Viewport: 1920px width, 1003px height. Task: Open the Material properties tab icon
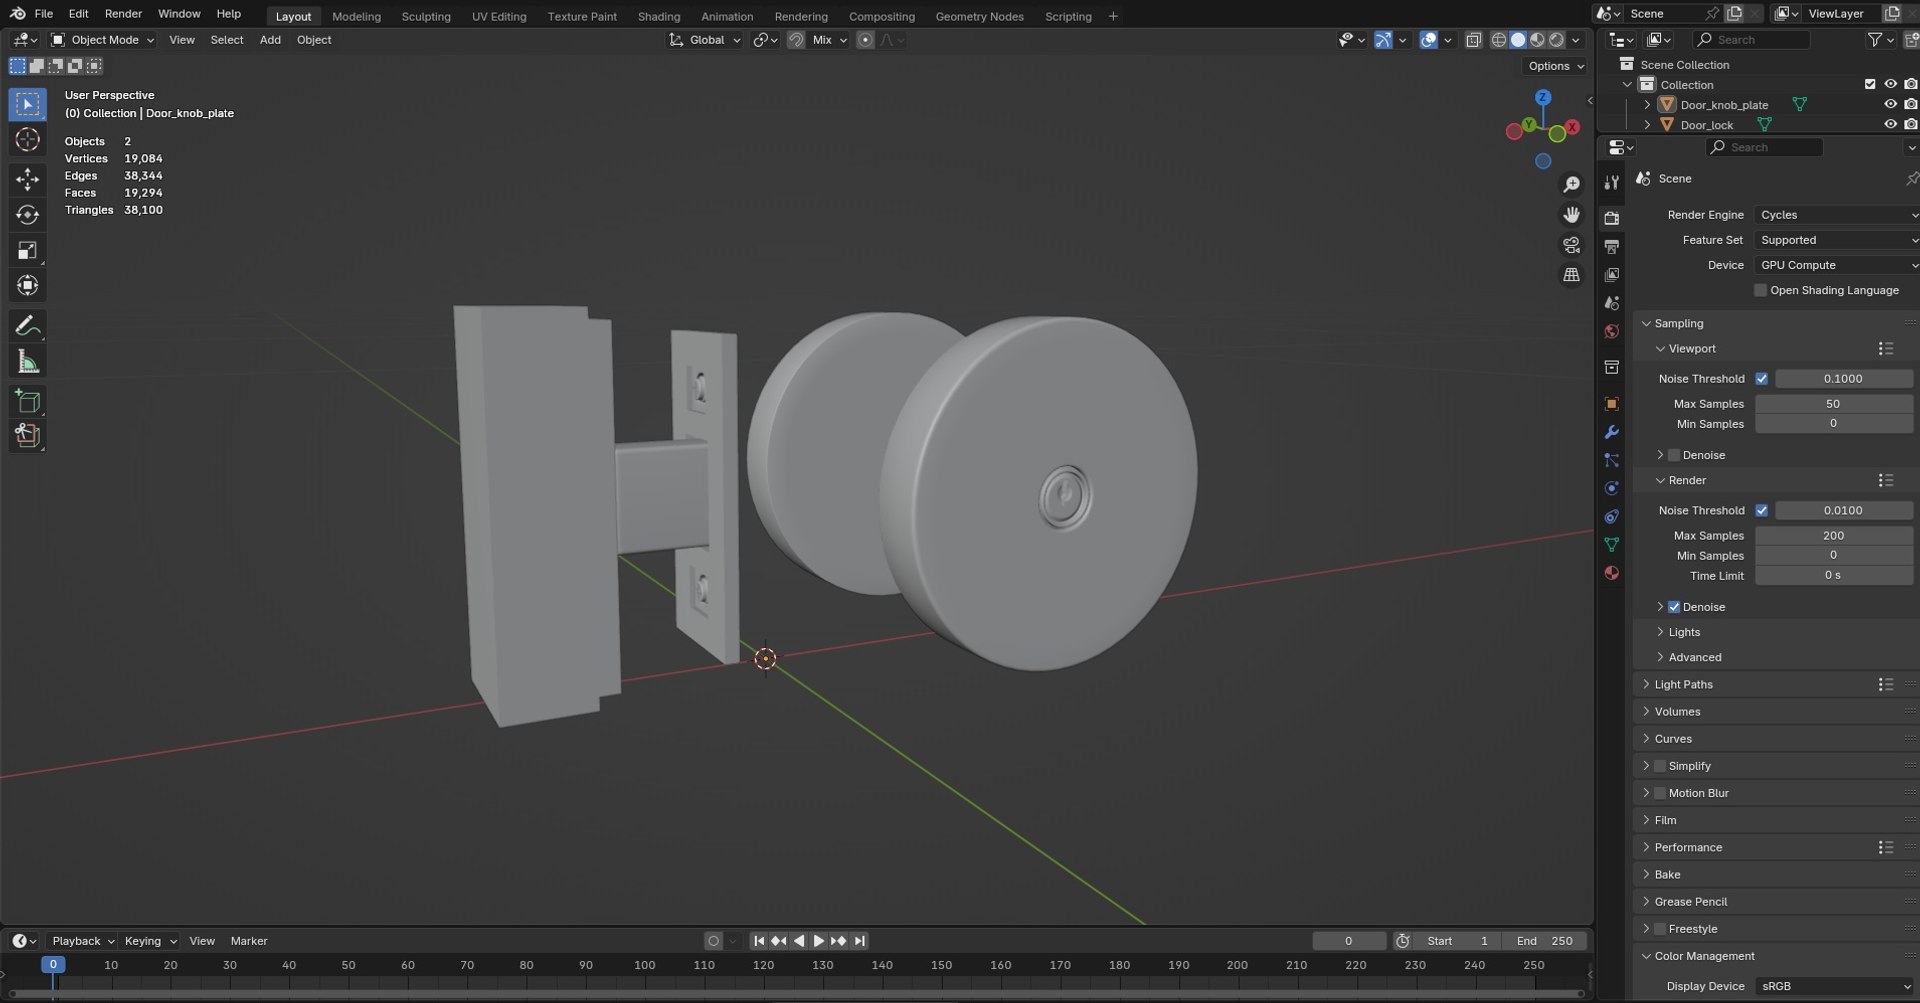point(1611,573)
